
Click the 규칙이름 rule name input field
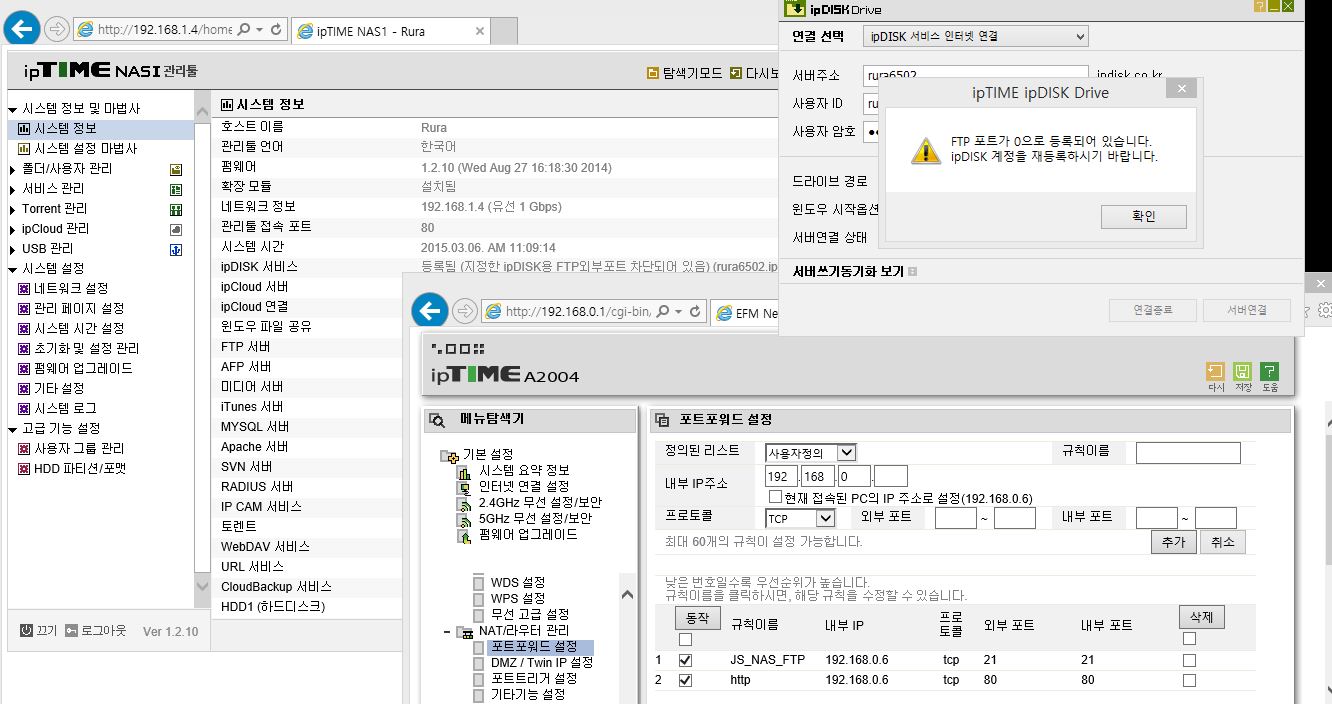coord(1188,453)
